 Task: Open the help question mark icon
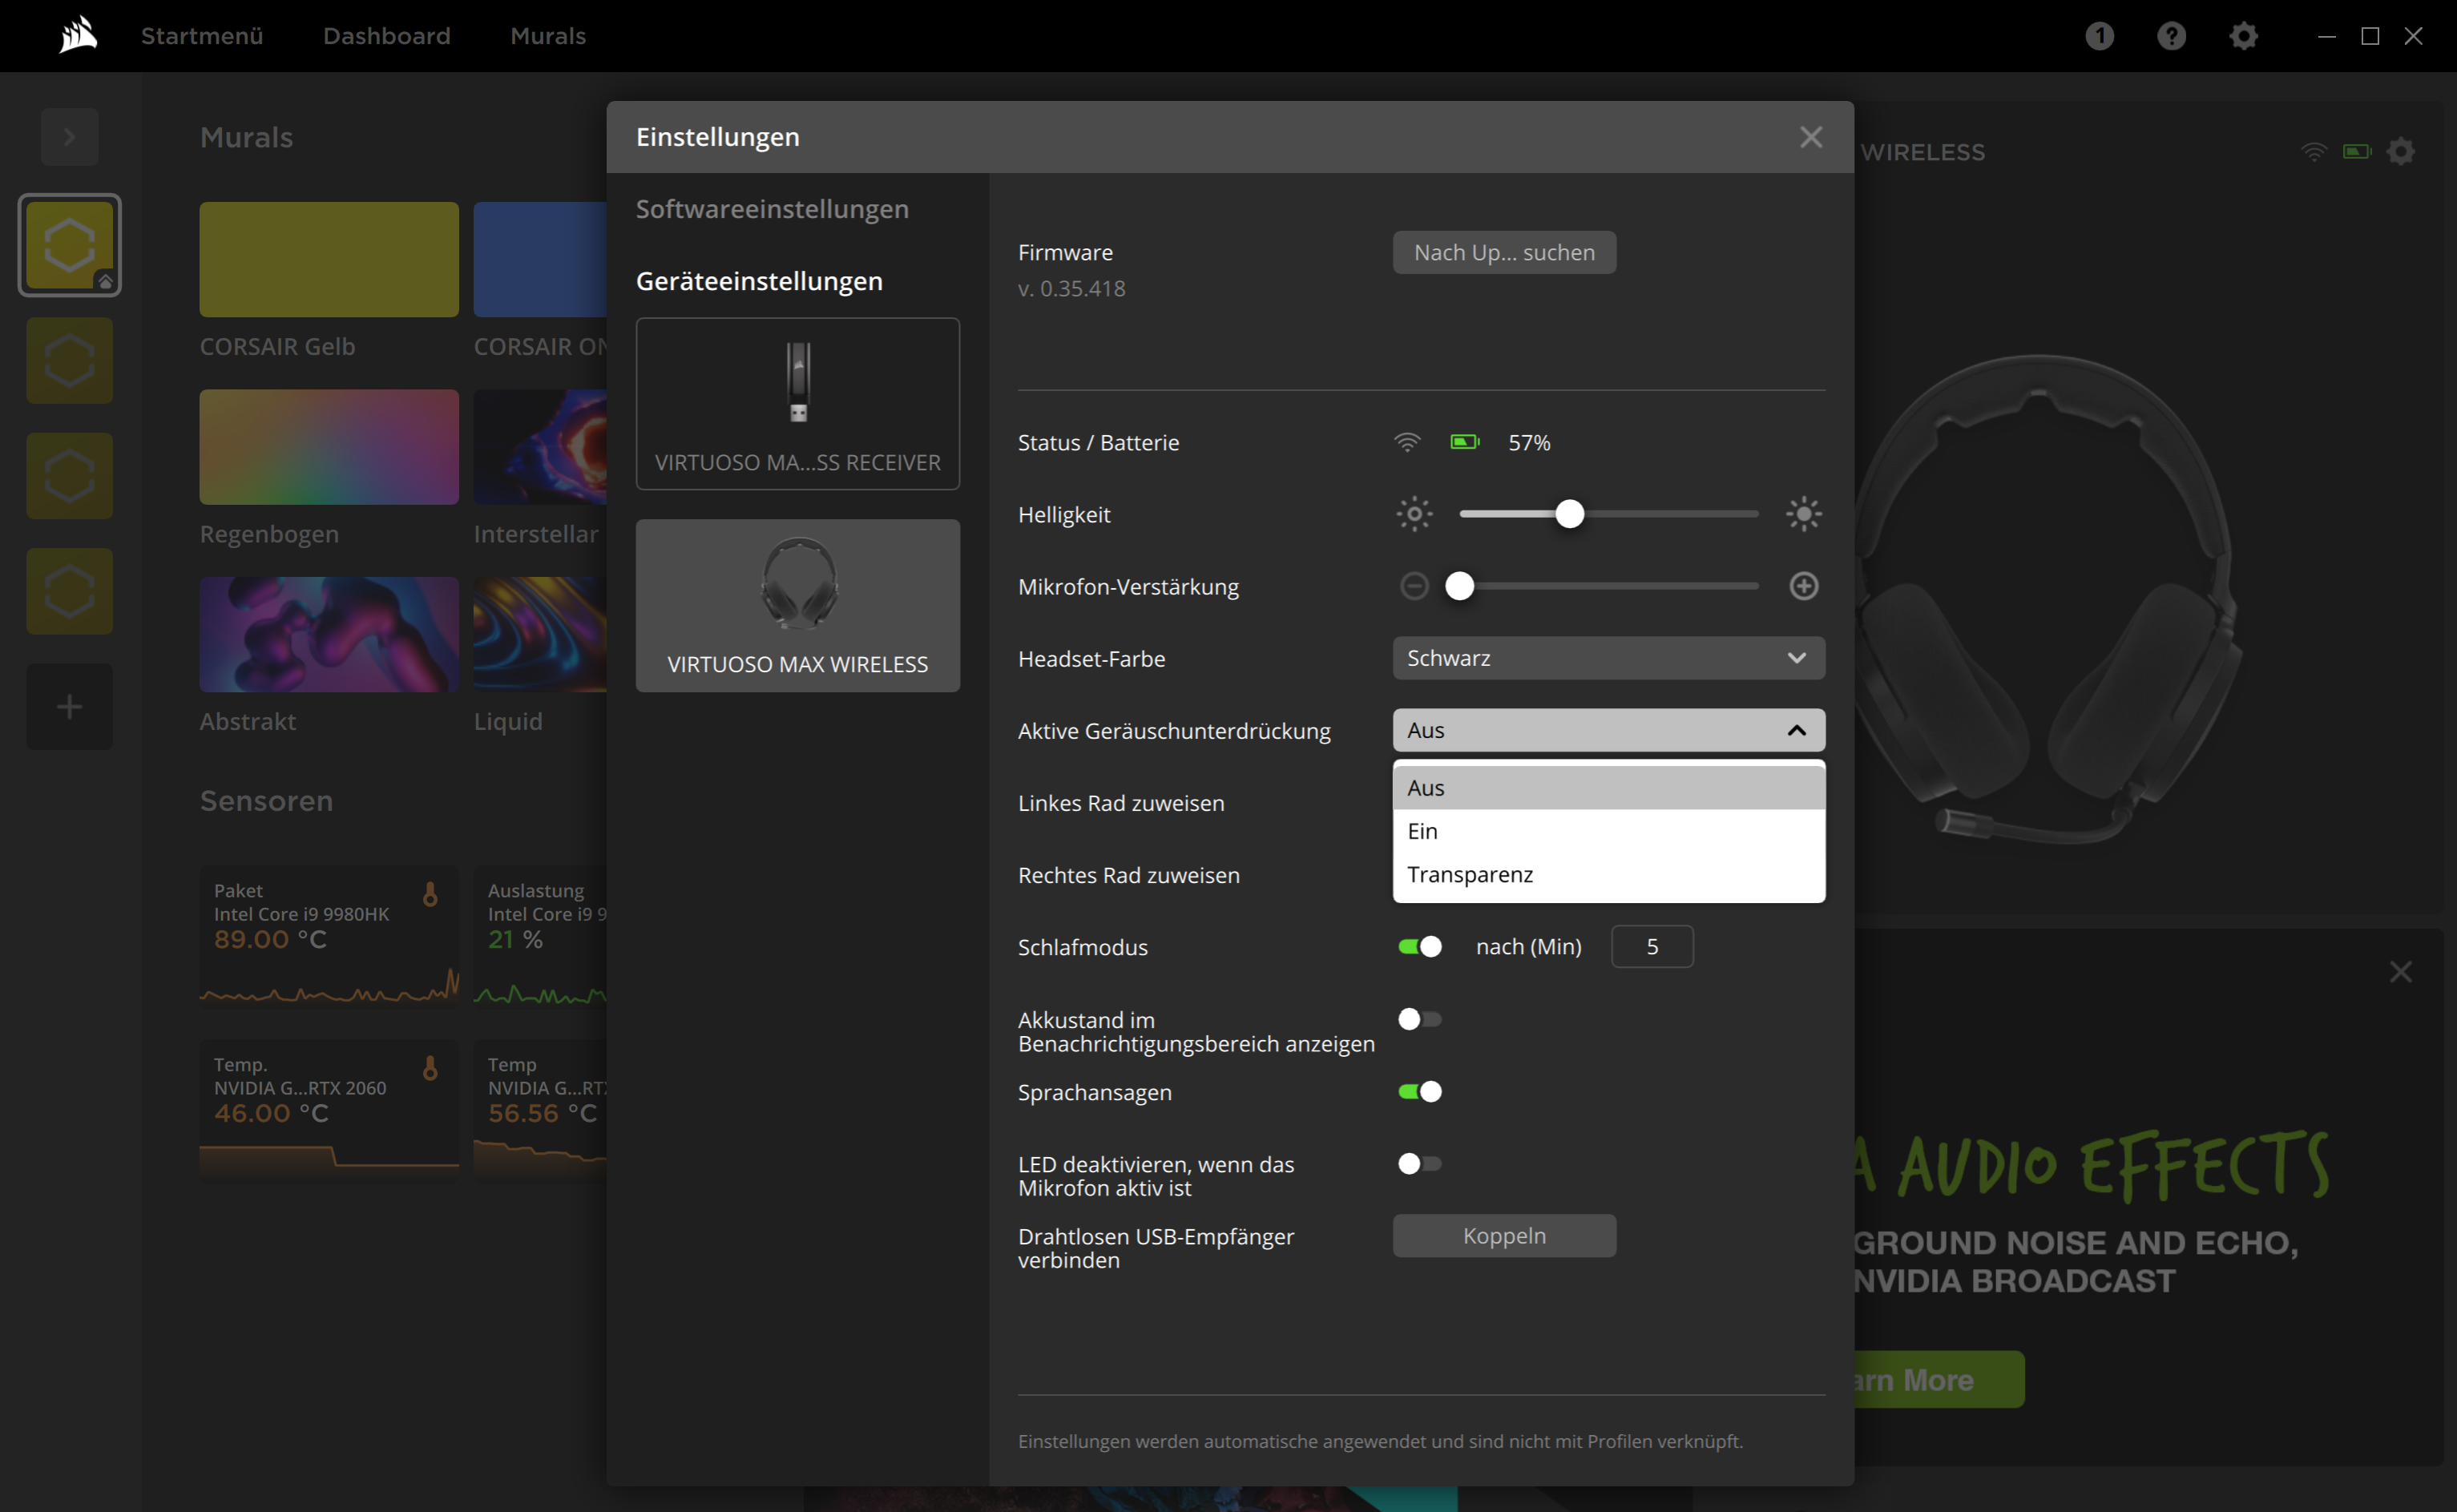point(2171,36)
